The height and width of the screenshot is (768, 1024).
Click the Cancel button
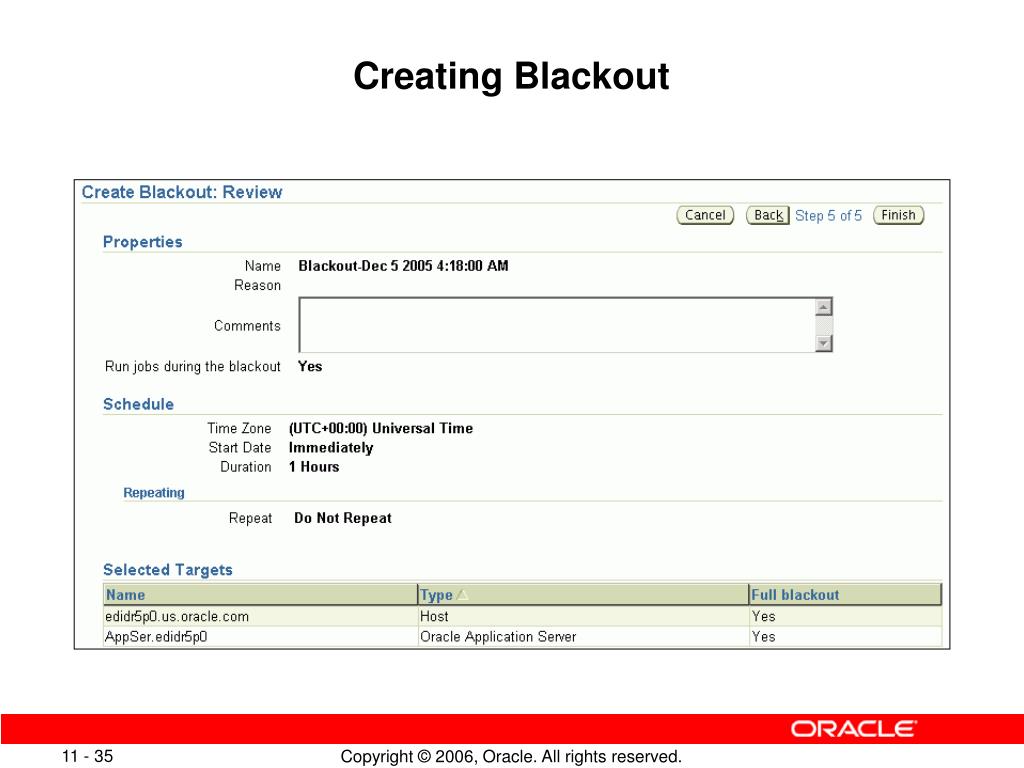click(x=705, y=215)
